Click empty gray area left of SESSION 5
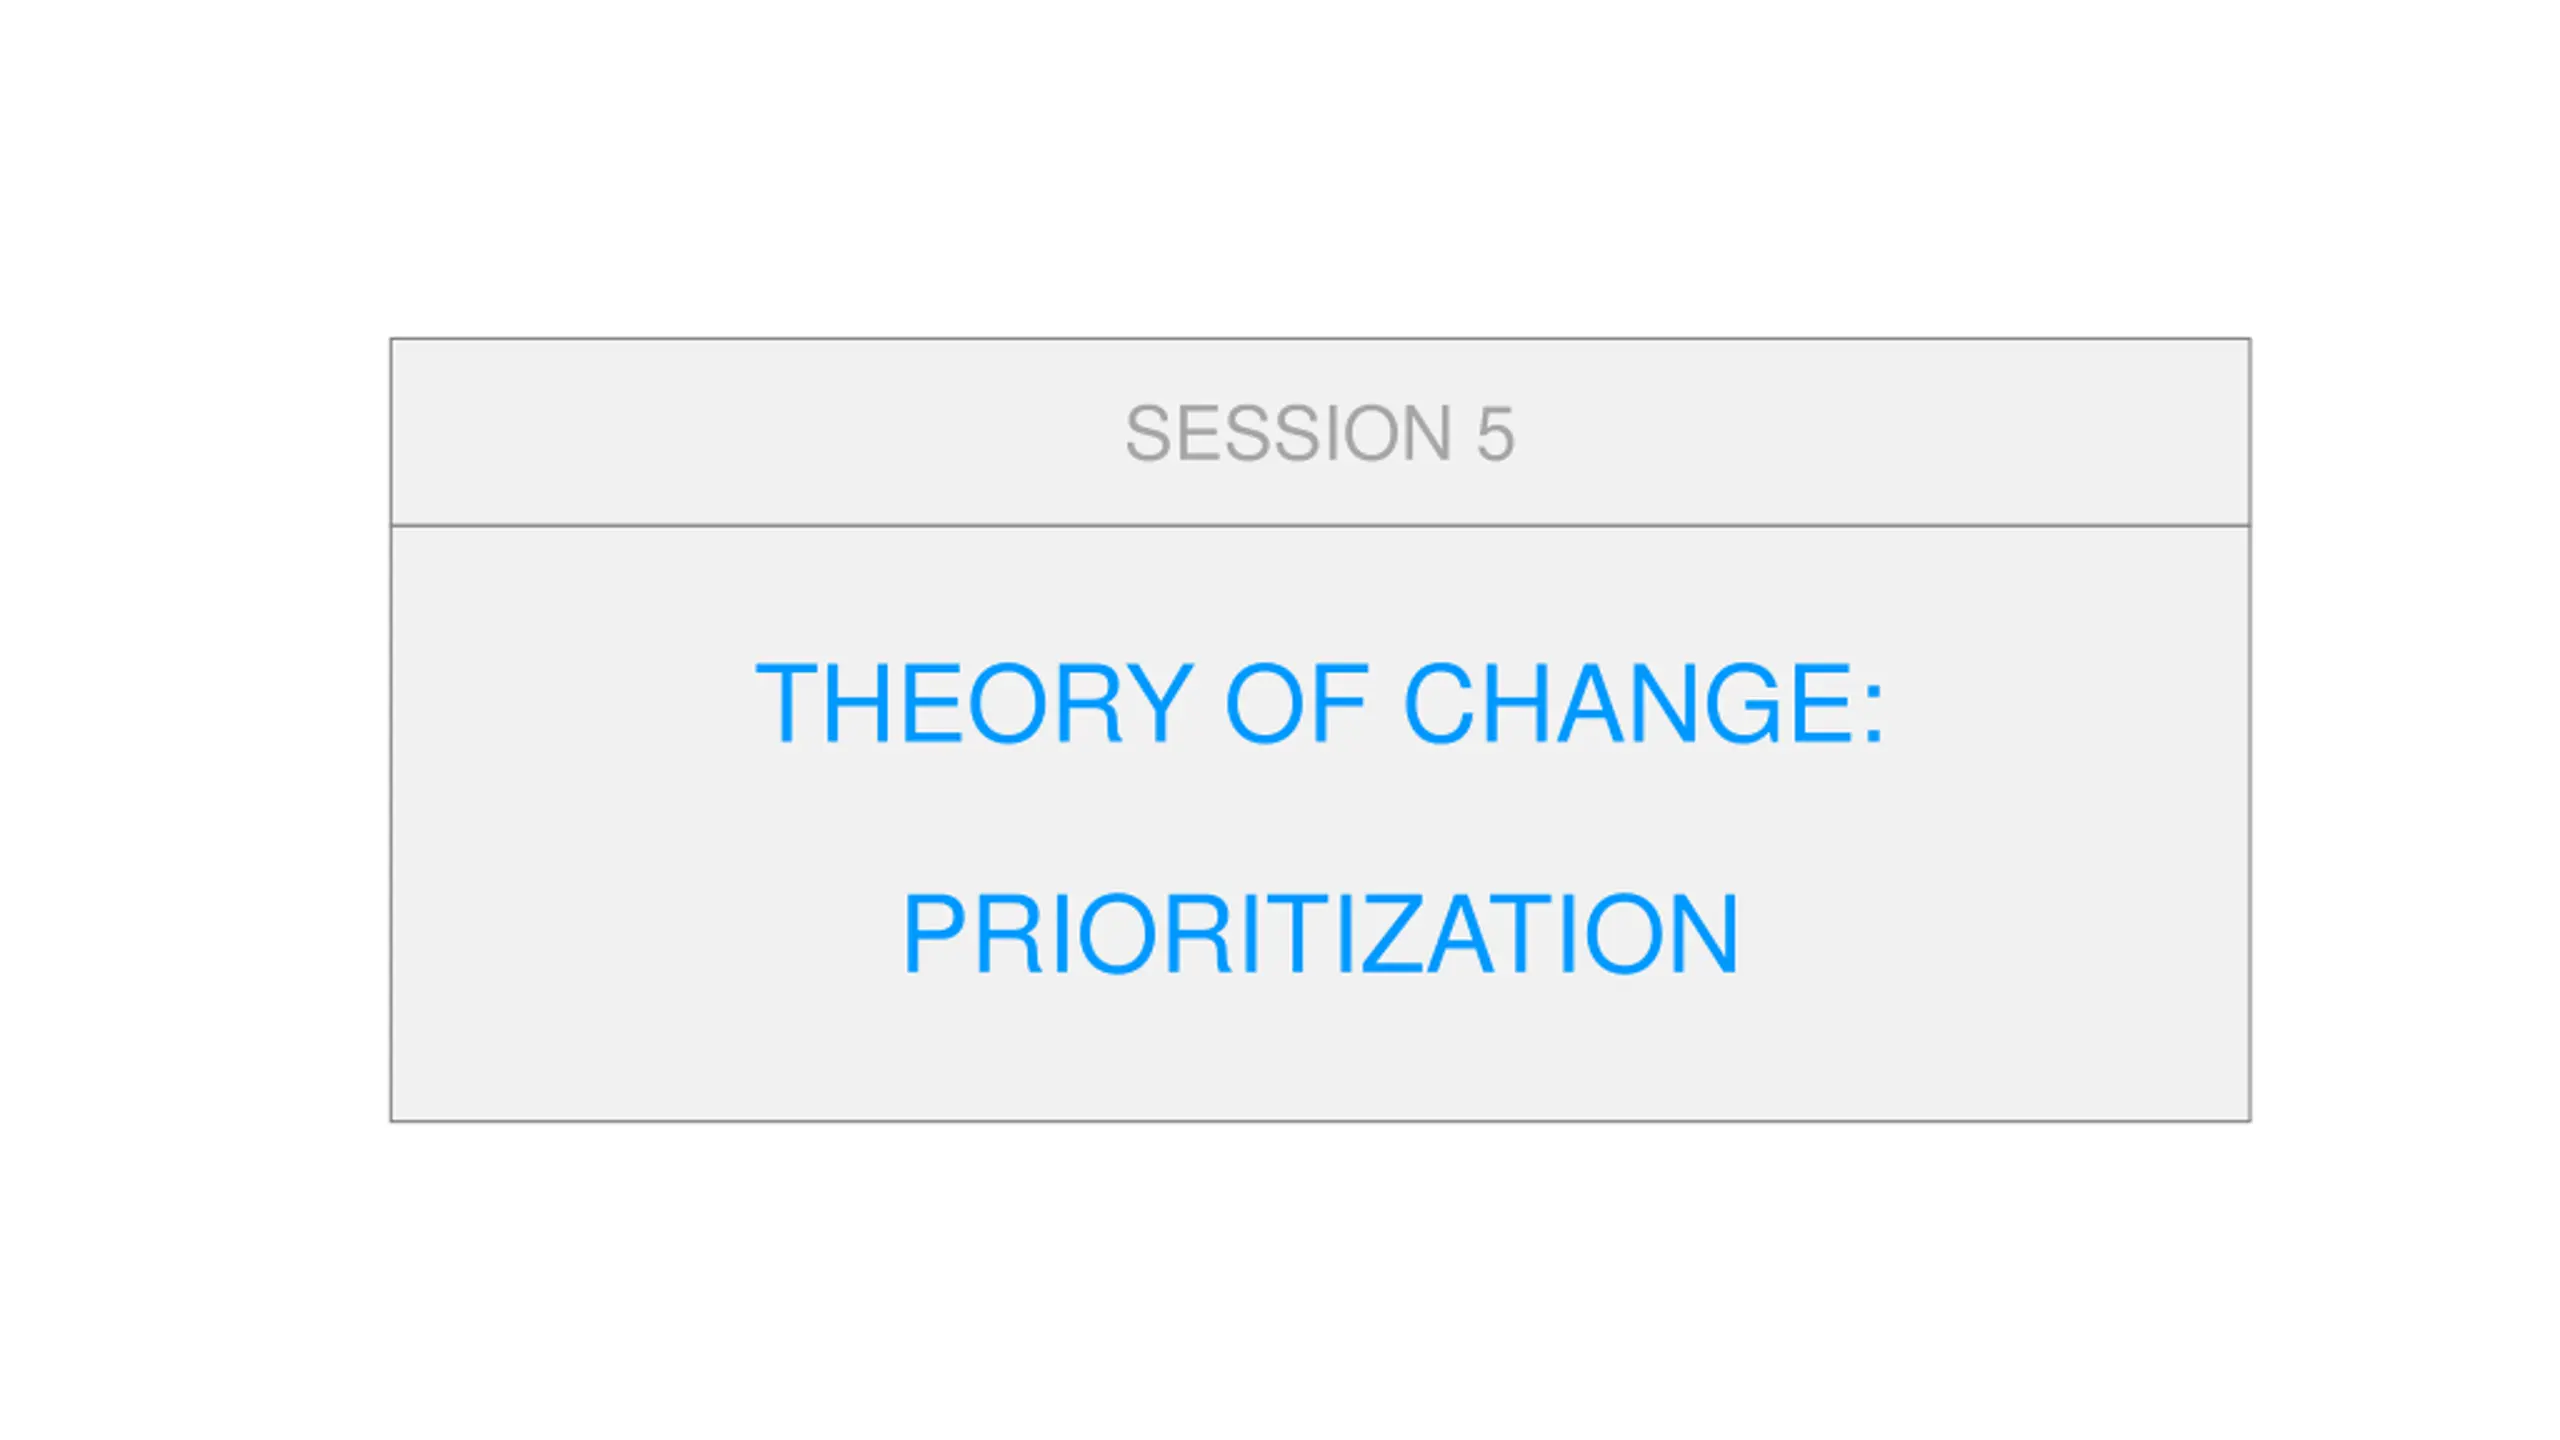This screenshot has height=1440, width=2560. 750,432
